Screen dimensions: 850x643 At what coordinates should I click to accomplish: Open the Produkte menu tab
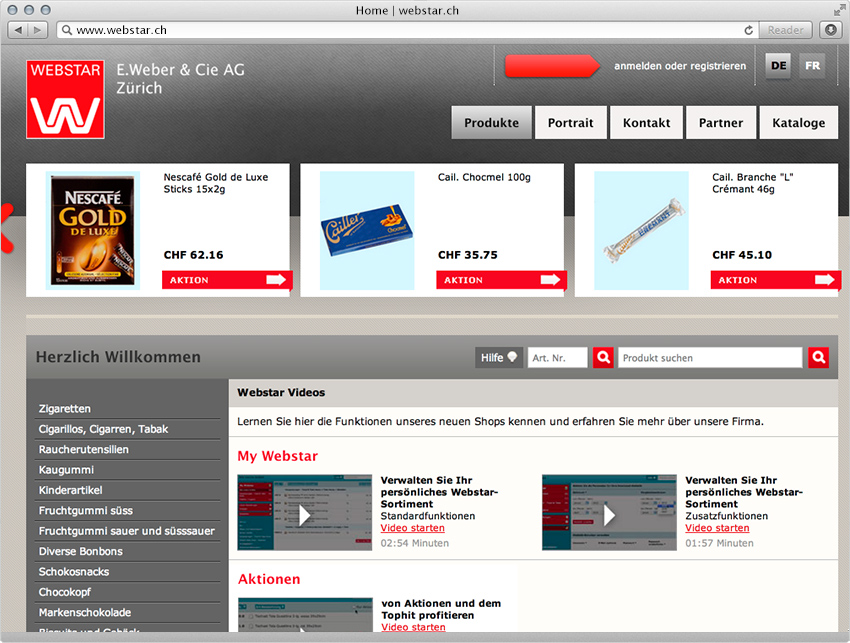[x=491, y=123]
